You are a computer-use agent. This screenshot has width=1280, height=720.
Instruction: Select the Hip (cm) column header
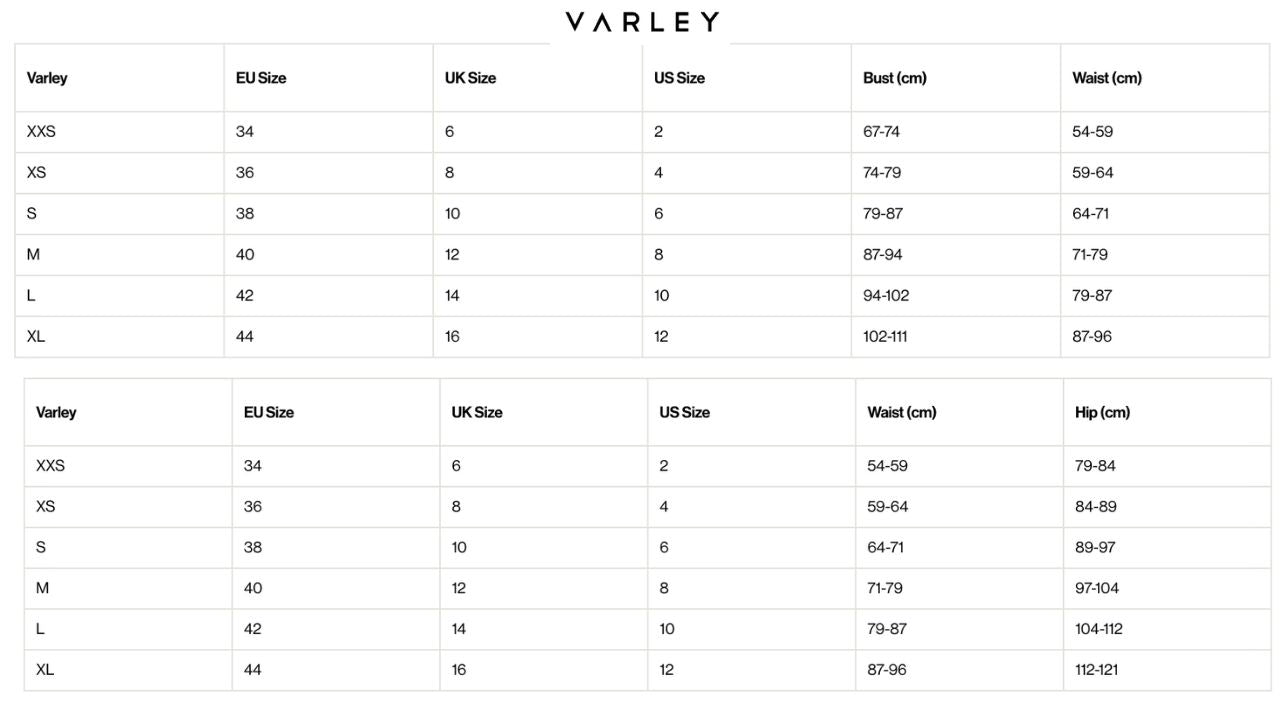click(1102, 412)
